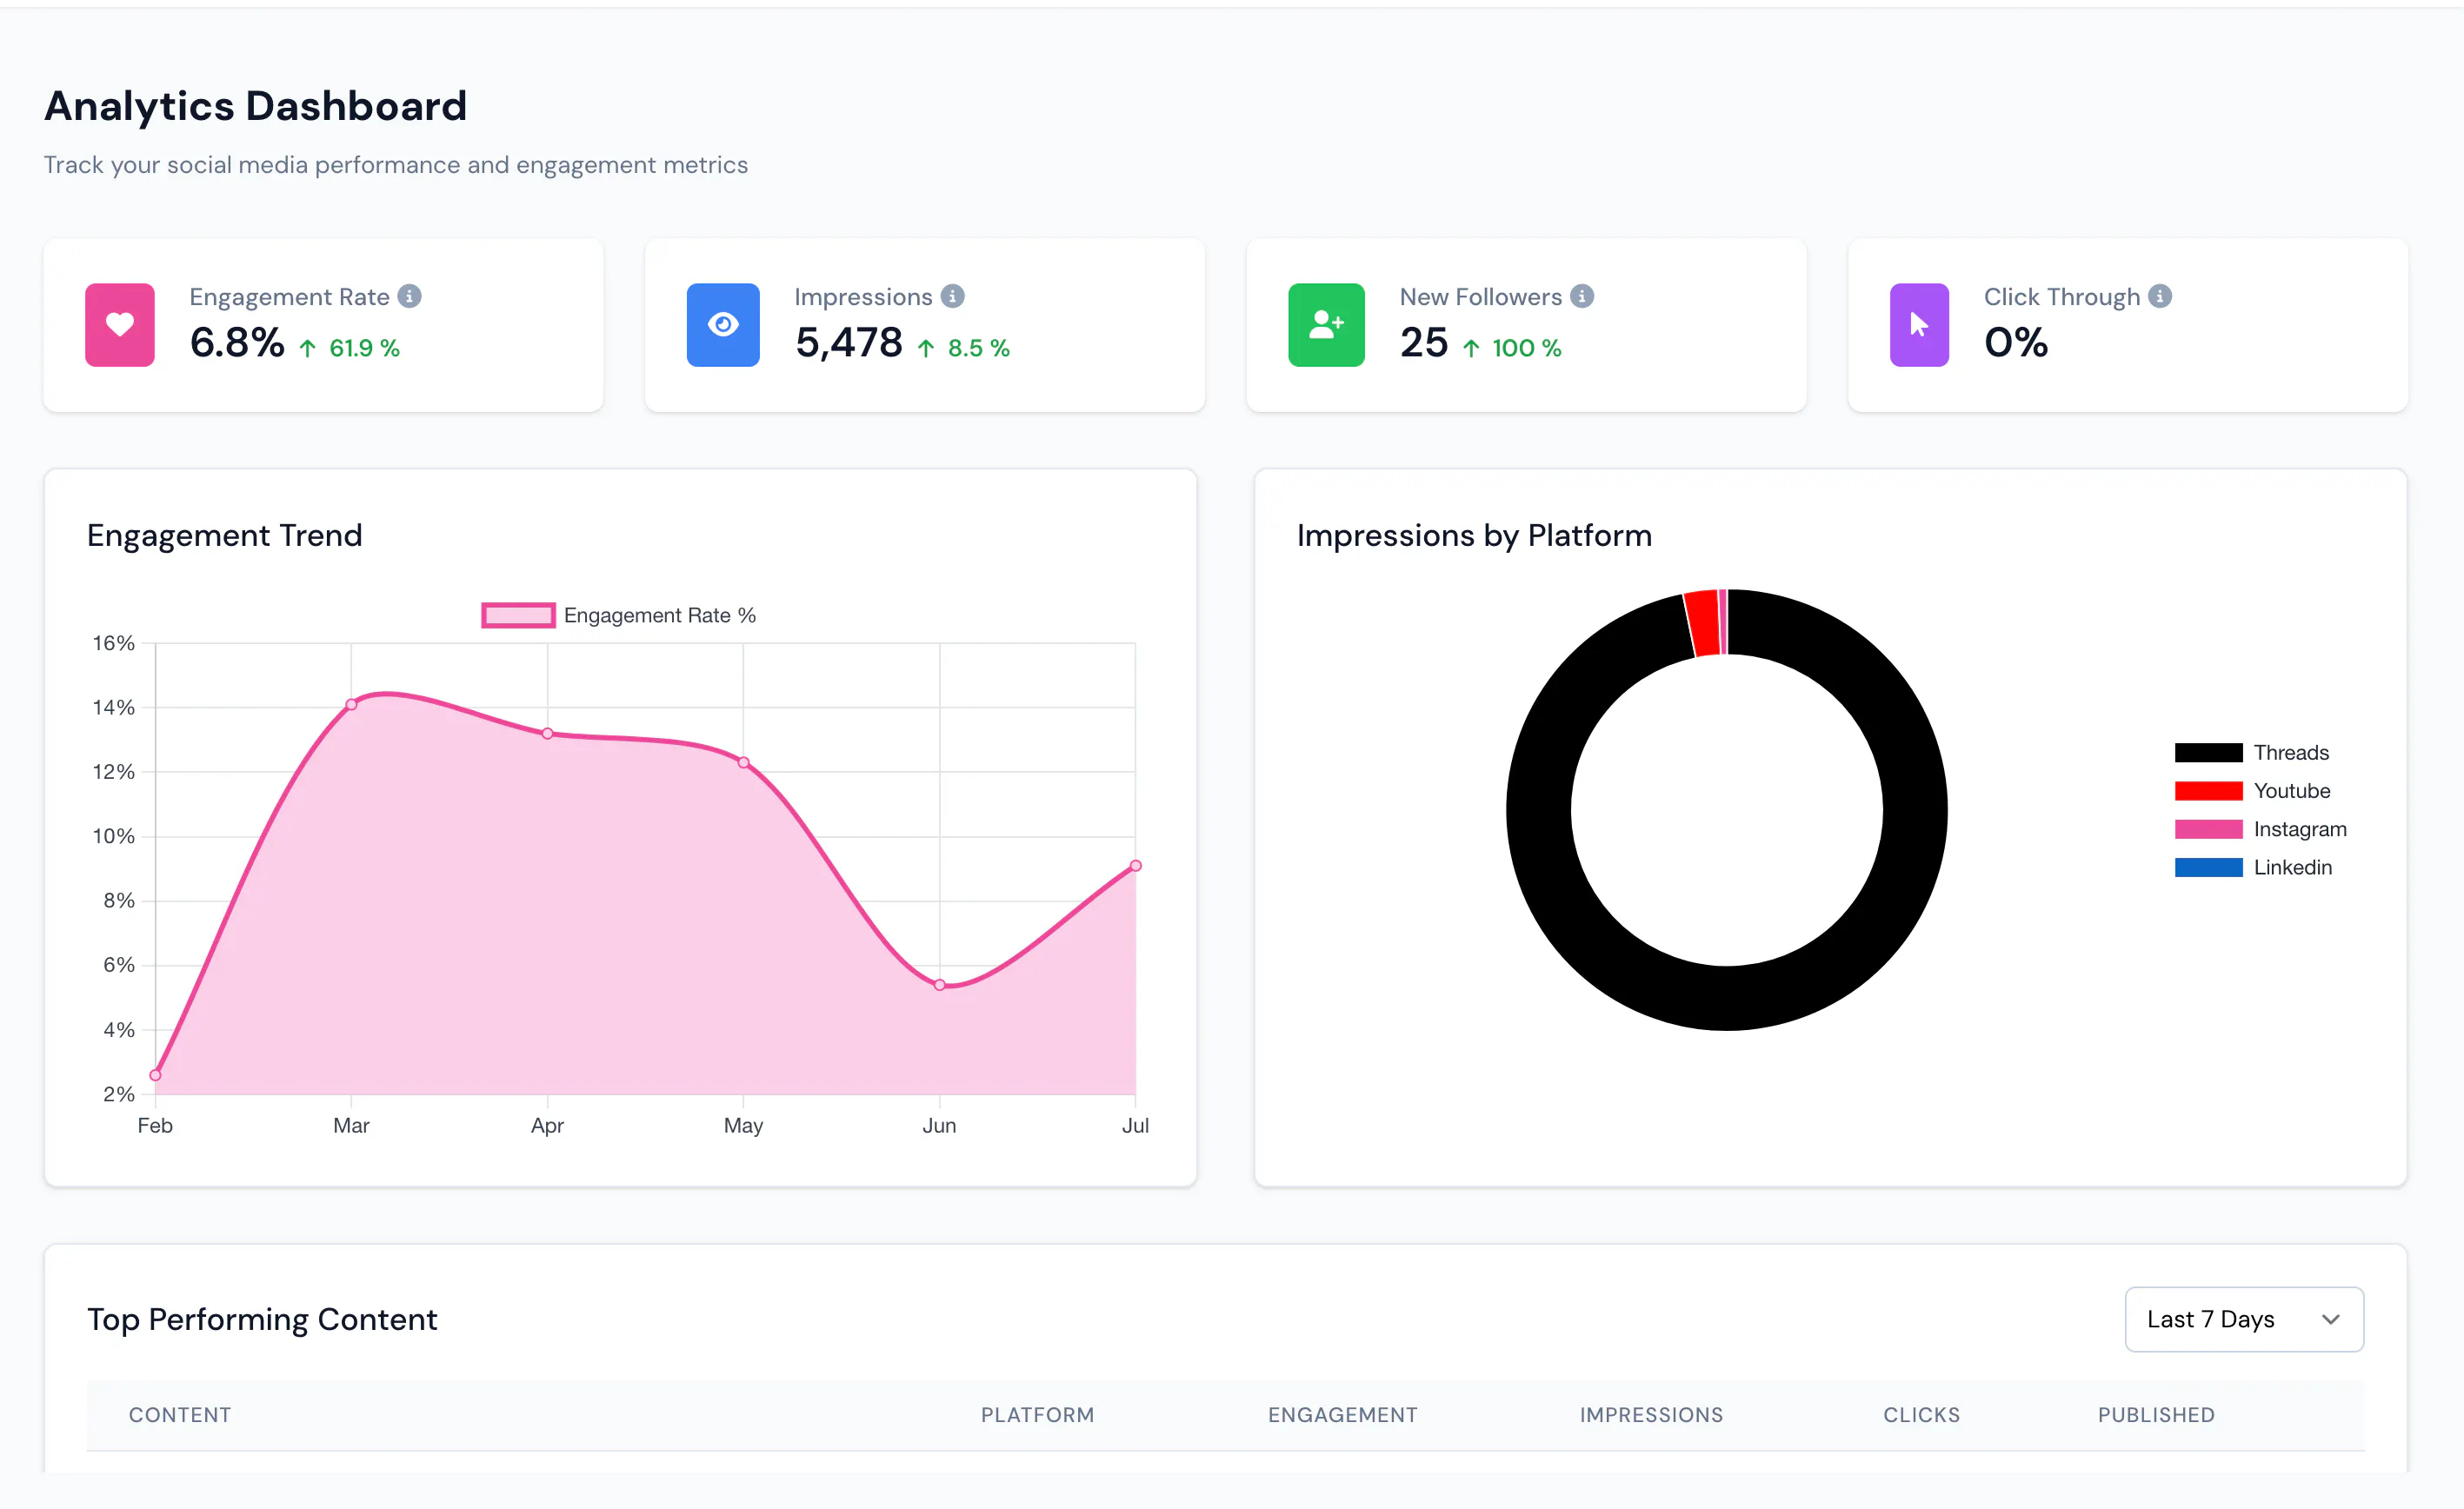2464x1509 pixels.
Task: Toggle the Instagram pink legend swatch
Action: coord(2208,829)
